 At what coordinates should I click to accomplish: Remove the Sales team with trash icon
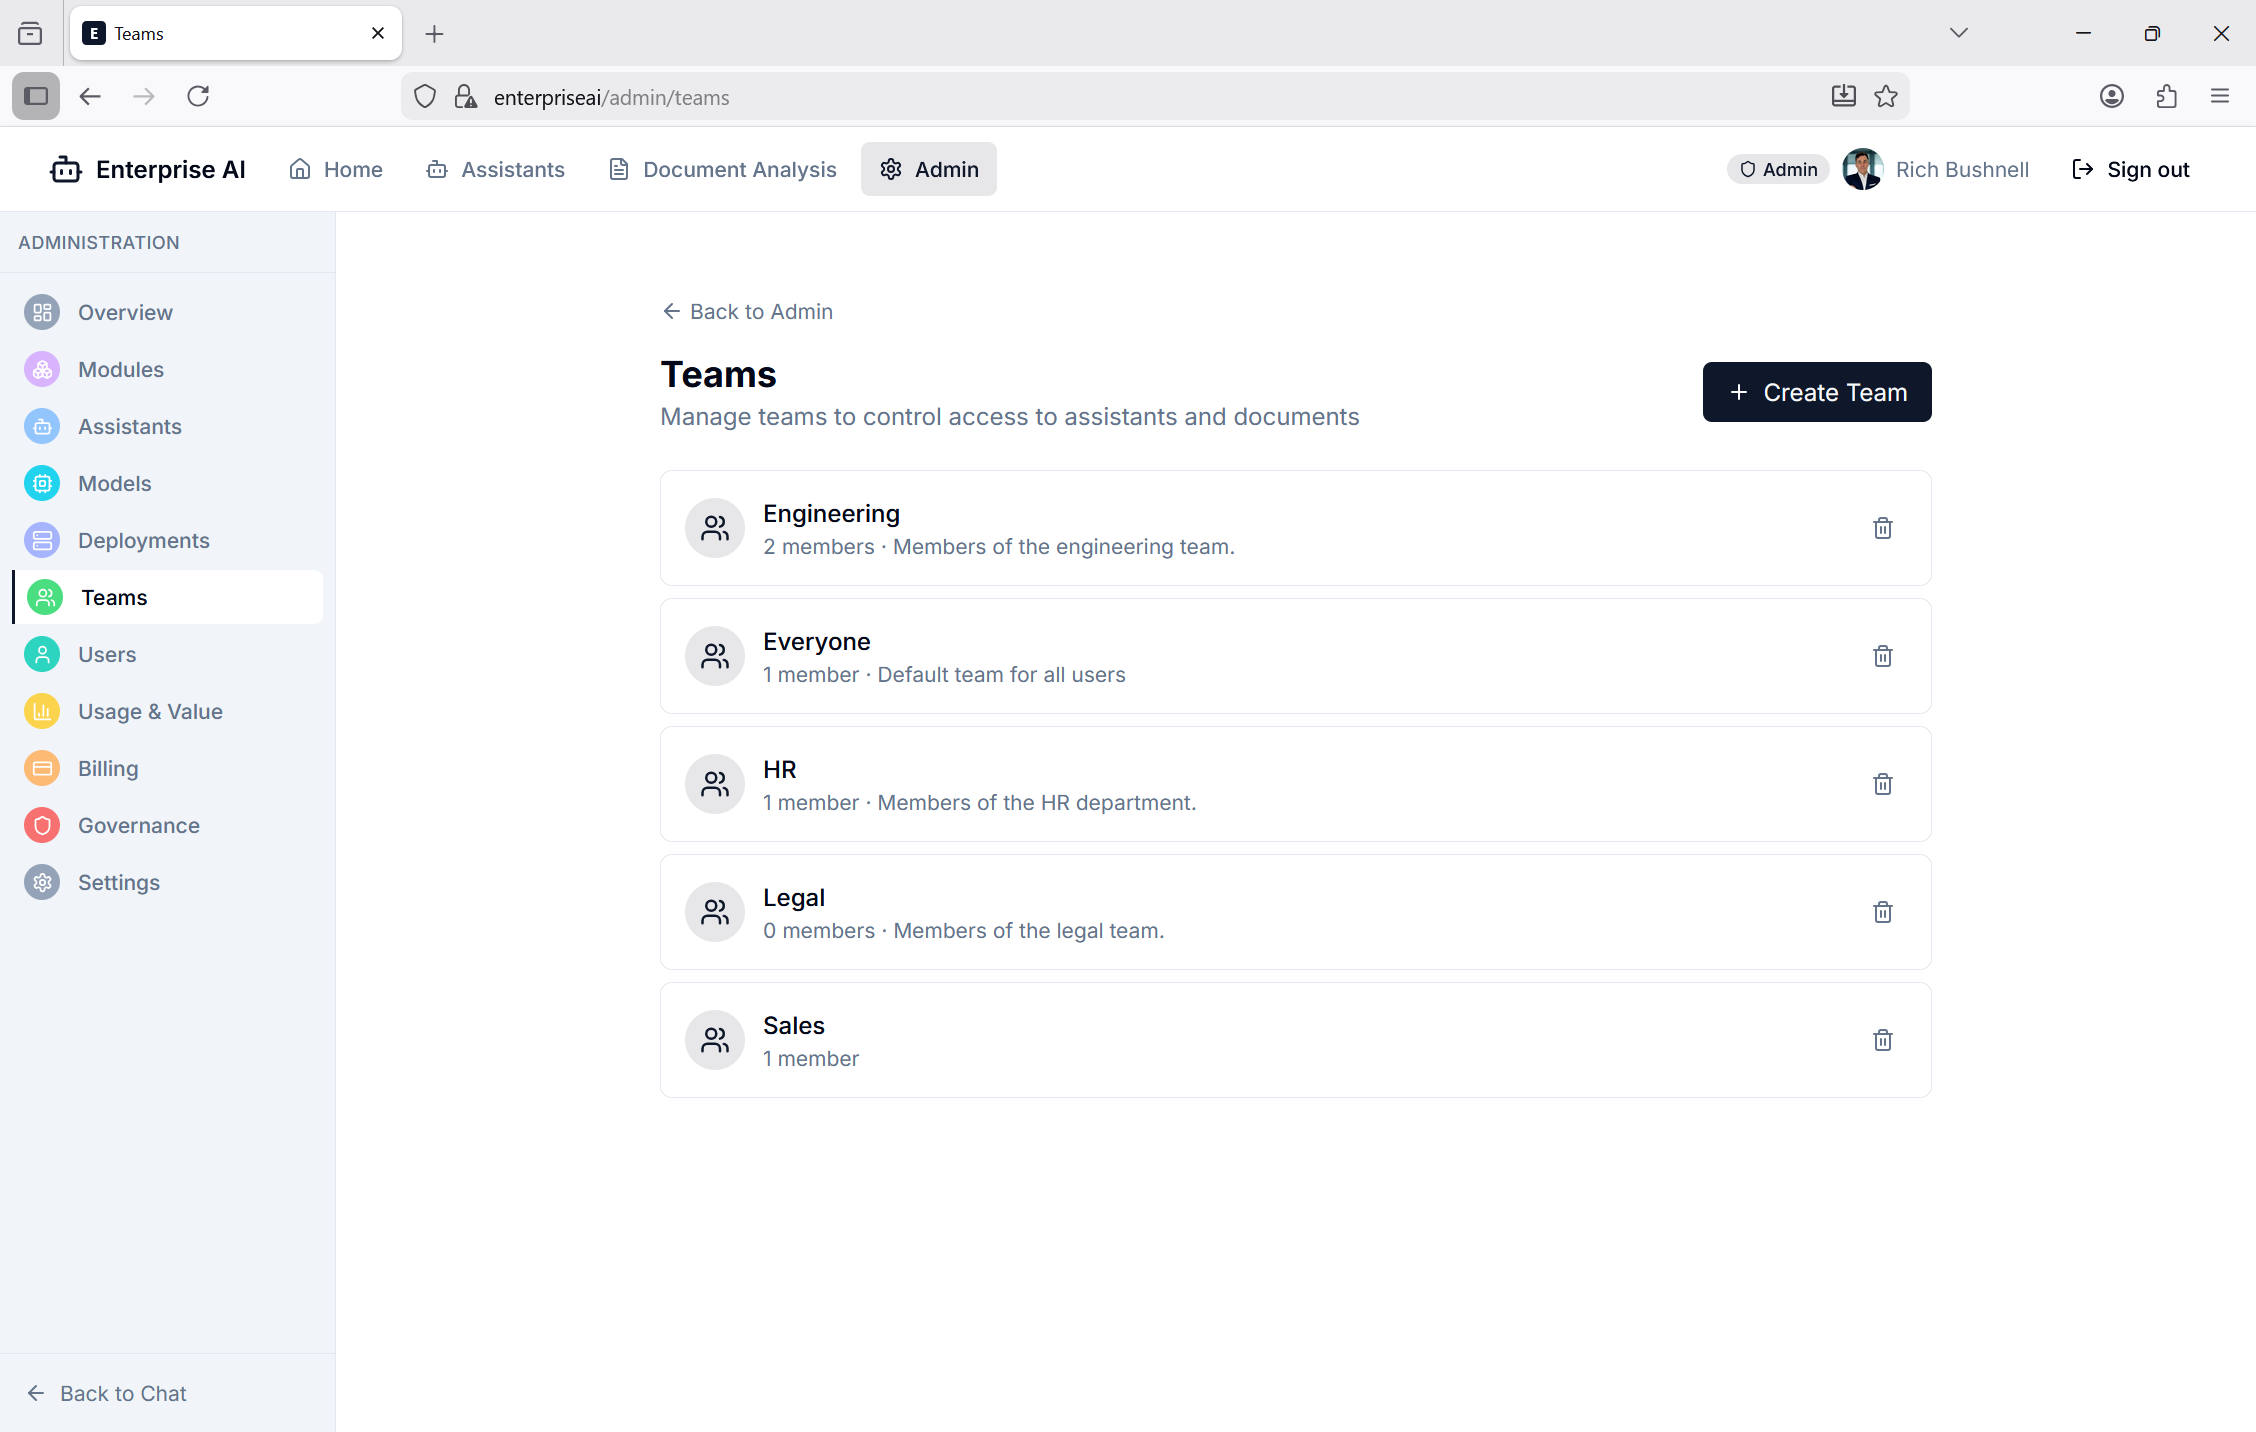click(1882, 1040)
